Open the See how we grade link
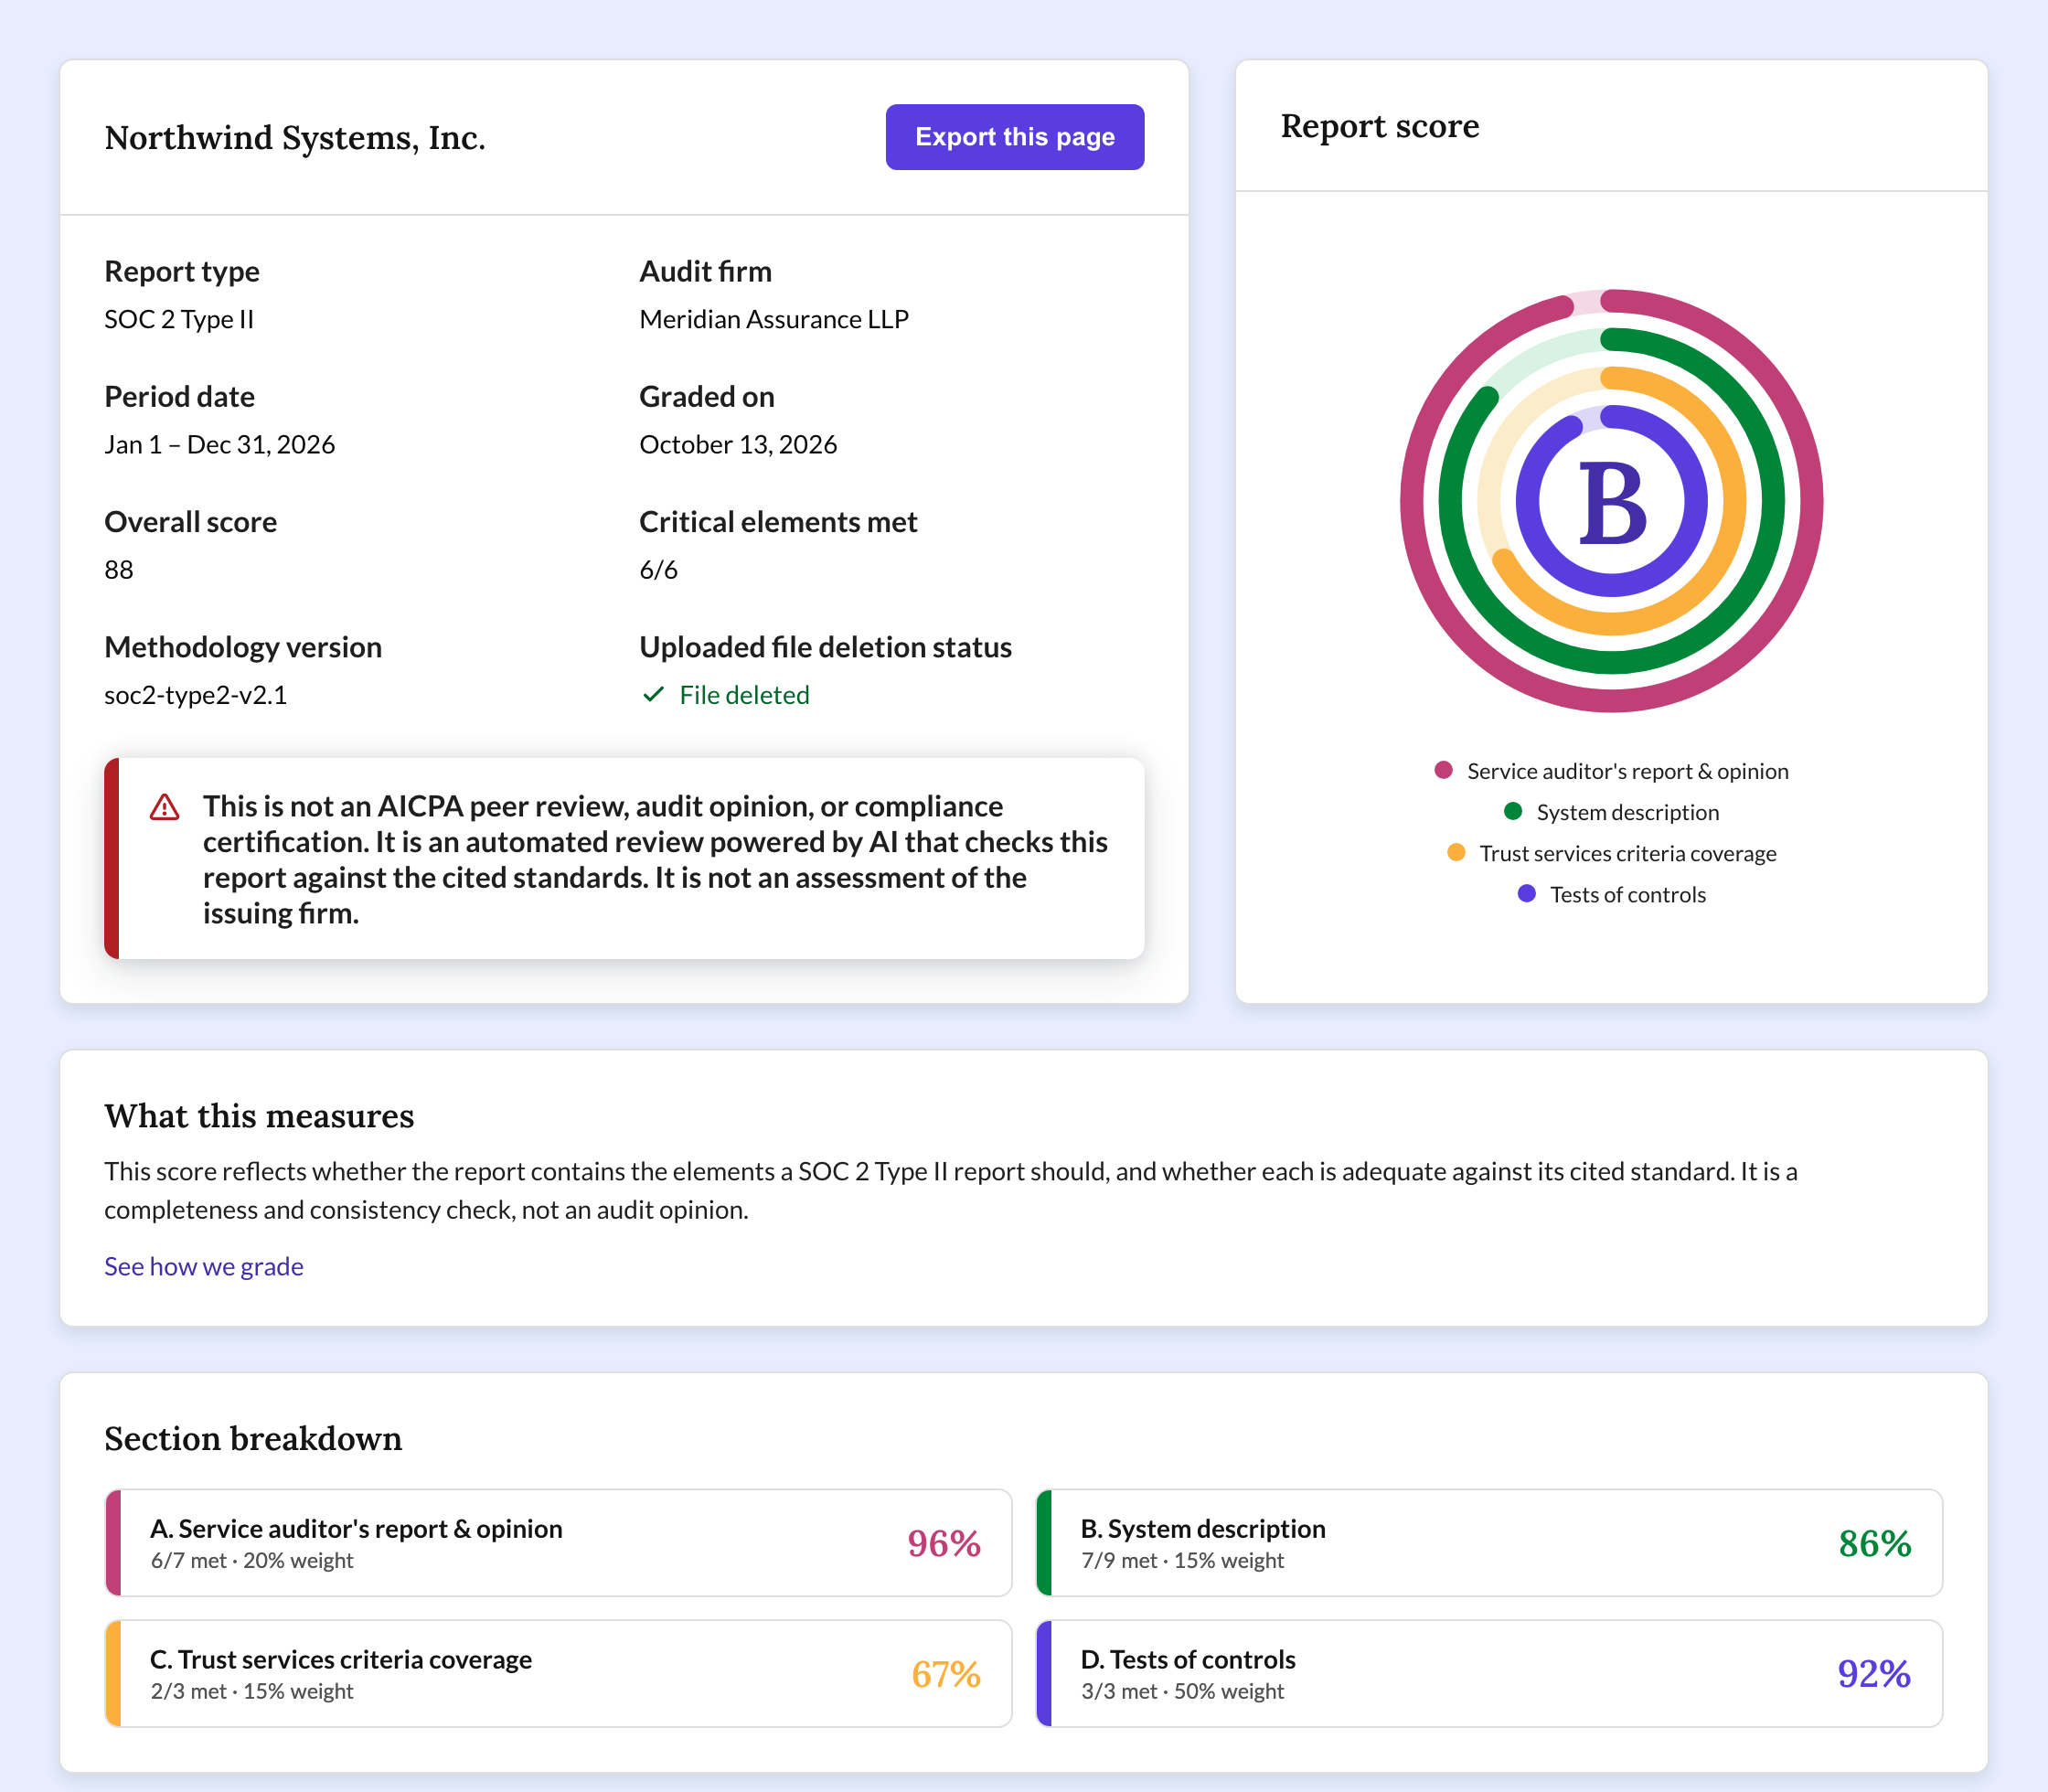Viewport: 2048px width, 1792px height. [204, 1266]
